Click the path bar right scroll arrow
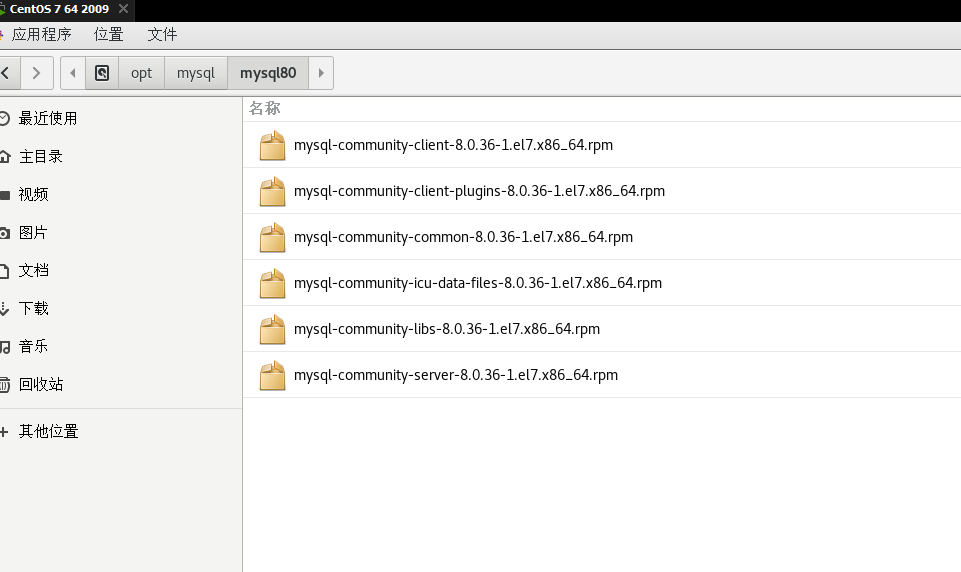This screenshot has width=961, height=572. pos(320,73)
